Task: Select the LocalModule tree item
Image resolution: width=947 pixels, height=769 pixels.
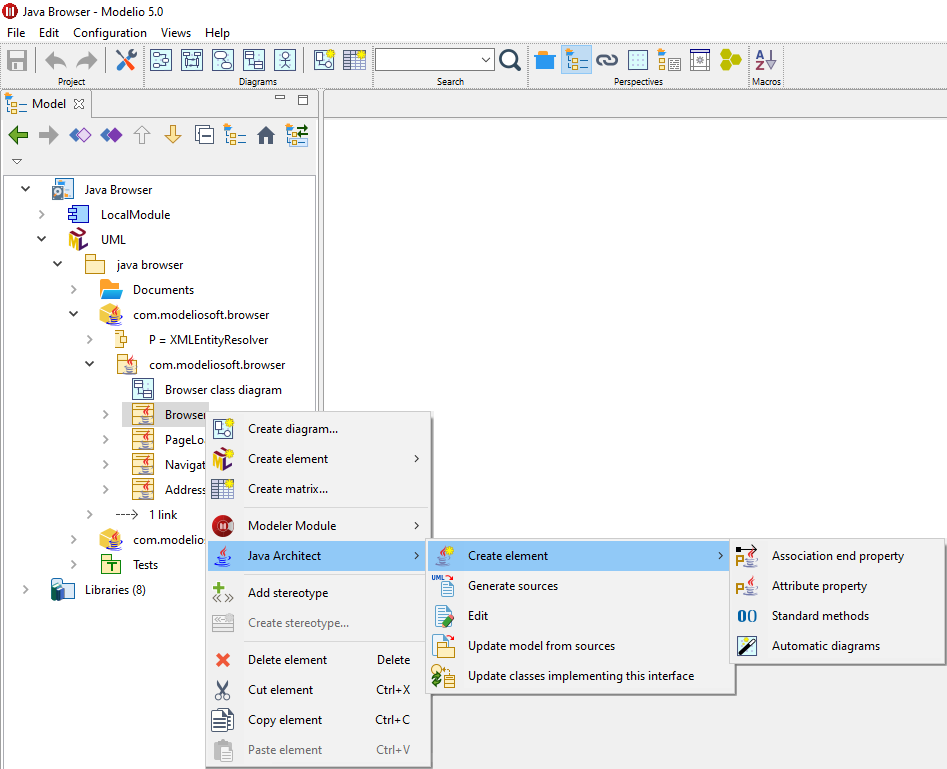Action: click(x=135, y=214)
